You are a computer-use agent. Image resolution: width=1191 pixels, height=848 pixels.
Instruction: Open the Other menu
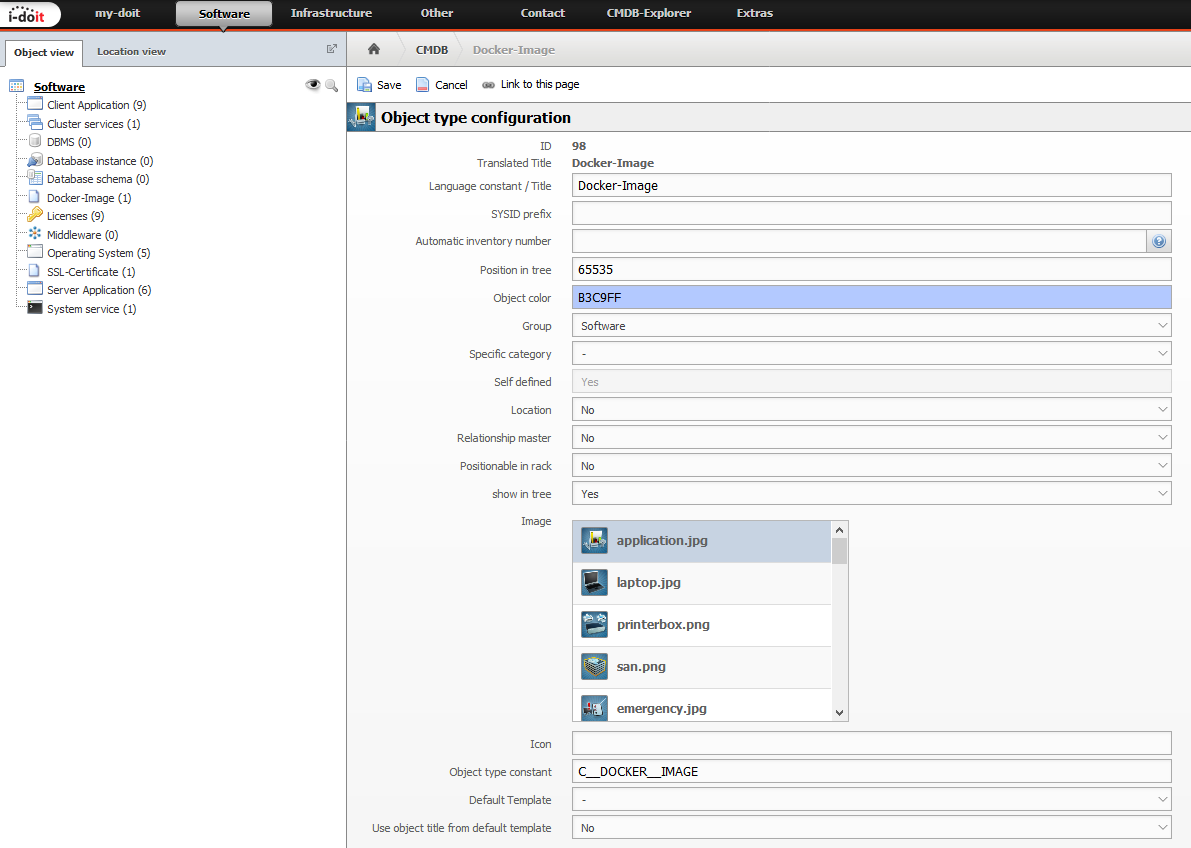437,13
